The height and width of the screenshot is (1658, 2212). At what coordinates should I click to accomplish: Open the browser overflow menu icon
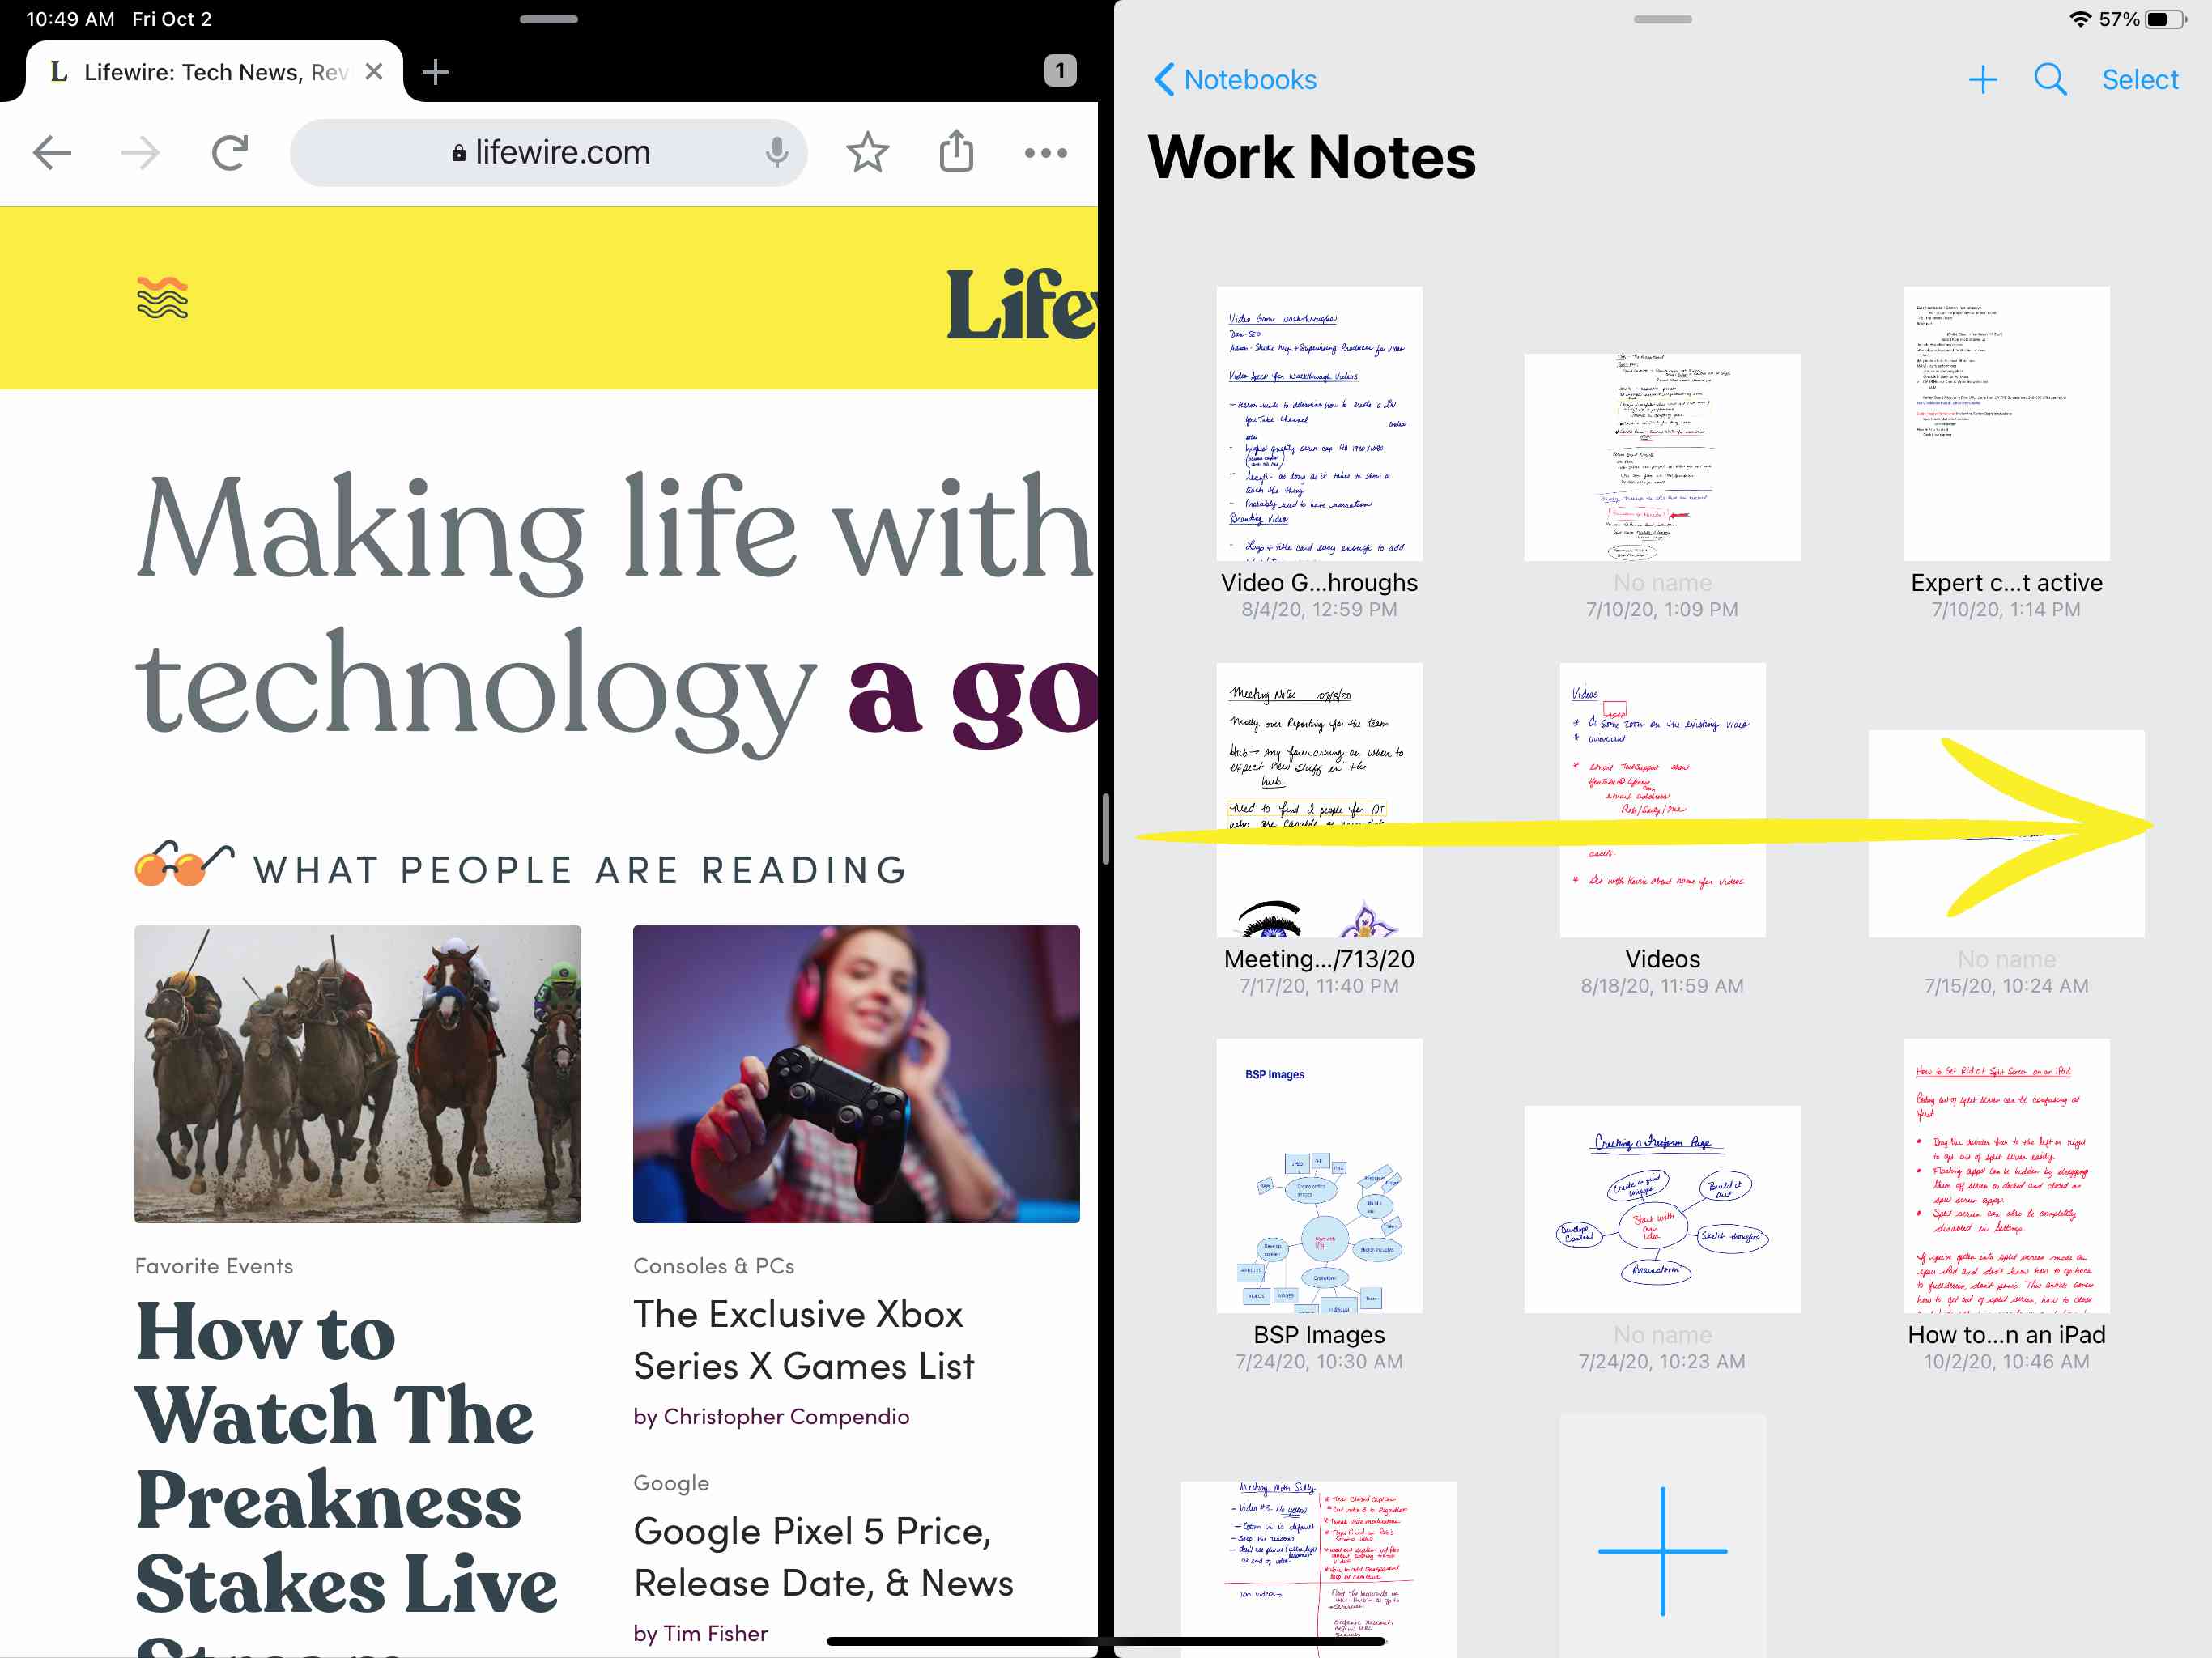1047,151
